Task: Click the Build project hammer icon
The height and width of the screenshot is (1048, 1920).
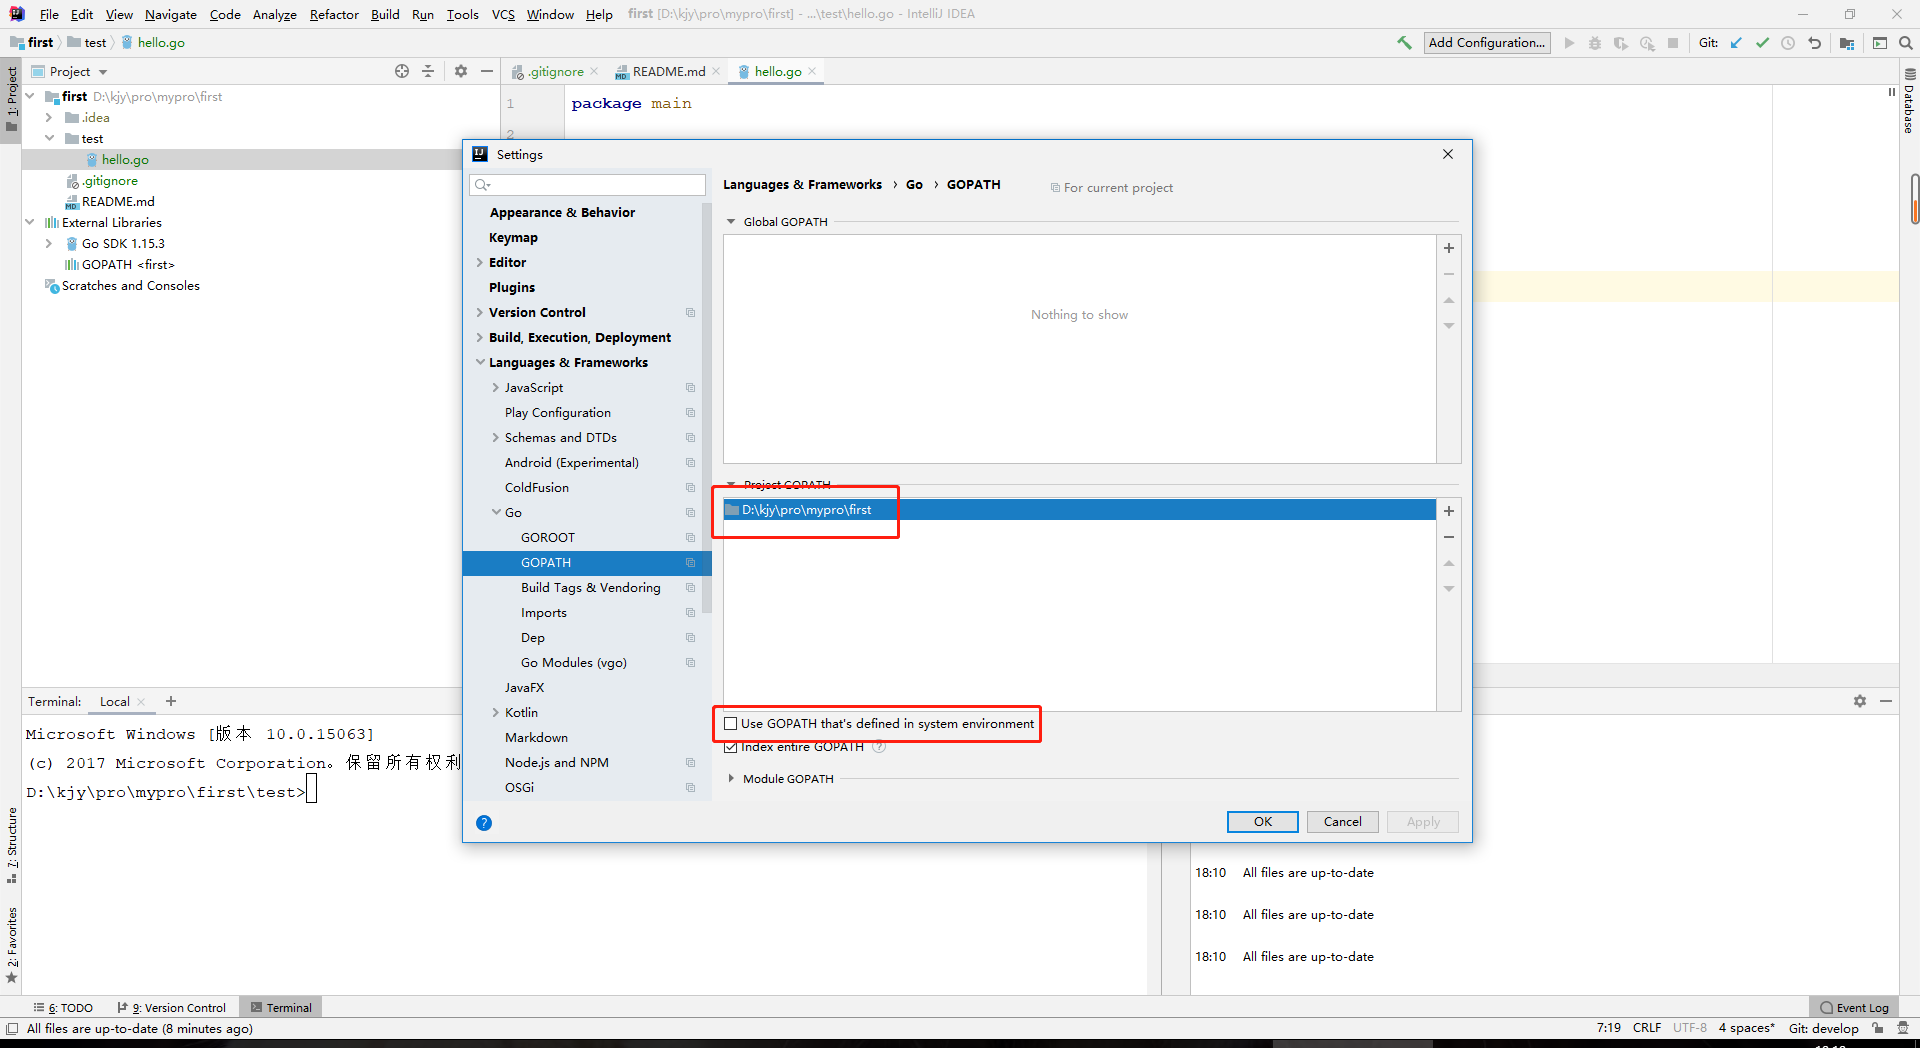Action: 1405,43
